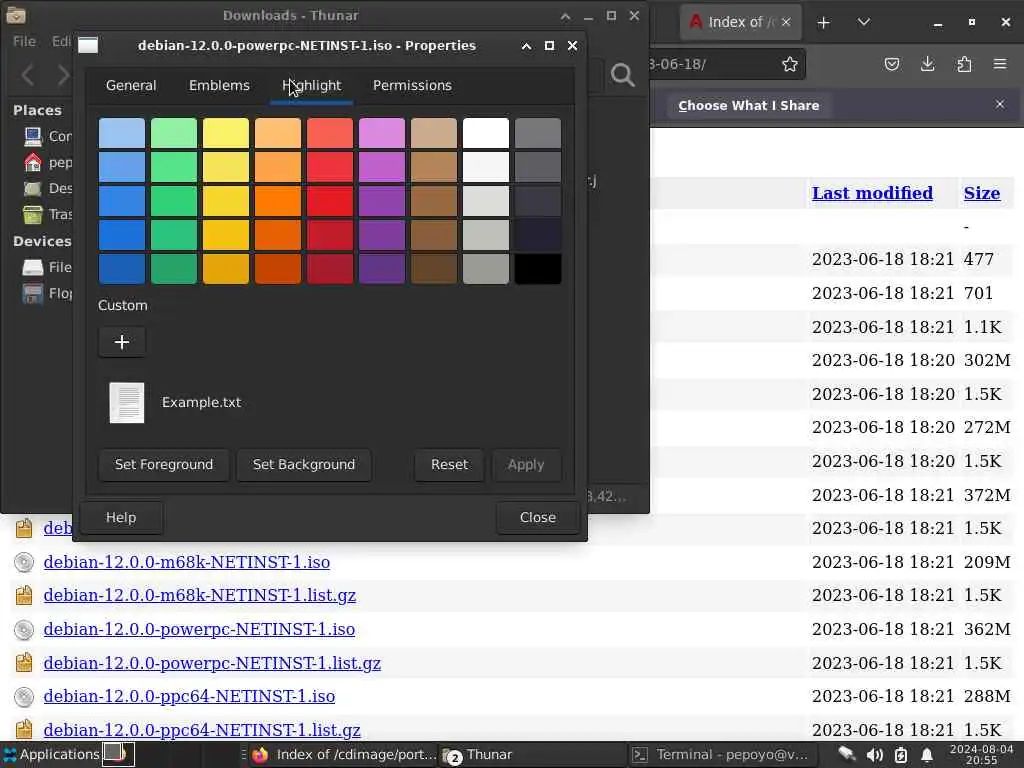Open a new Firefox tab
Viewport: 1024px width, 768px height.
click(824, 23)
